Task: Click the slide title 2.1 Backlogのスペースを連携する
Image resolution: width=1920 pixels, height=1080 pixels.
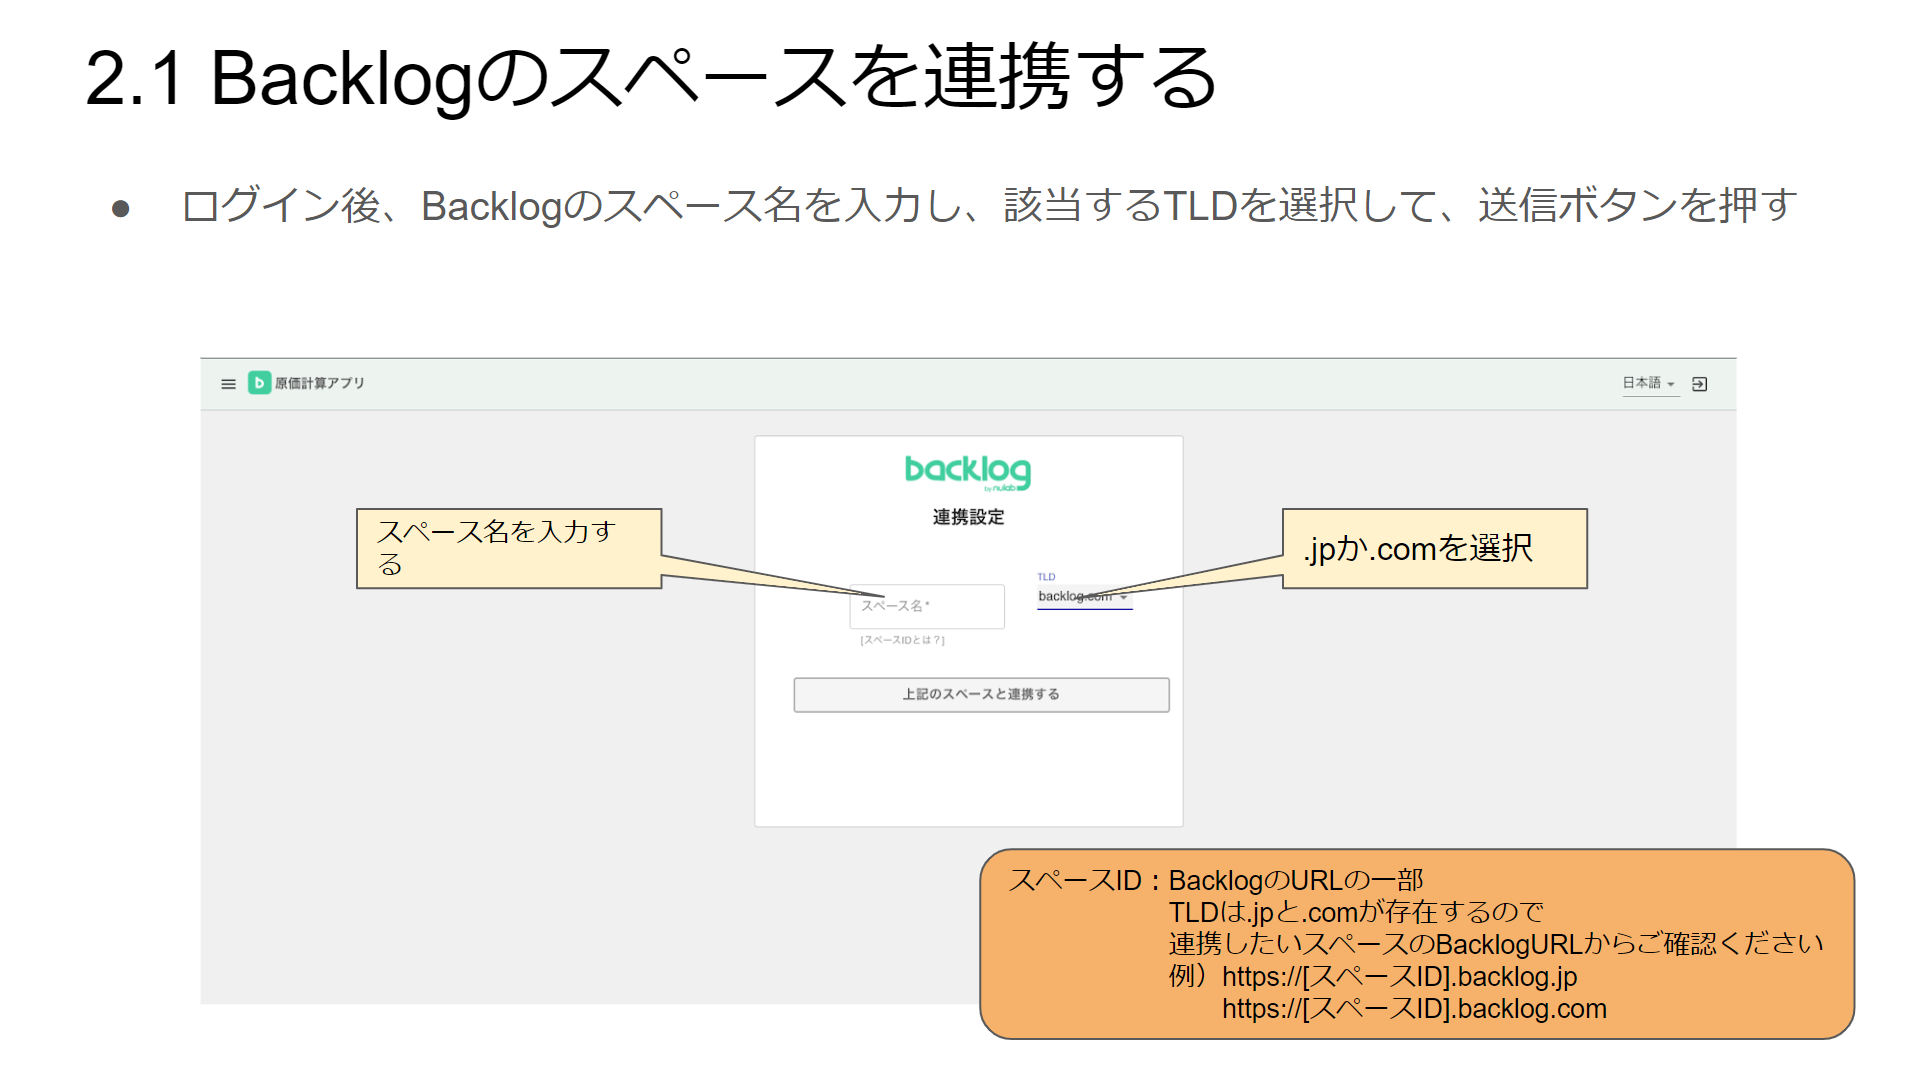Action: pos(651,78)
